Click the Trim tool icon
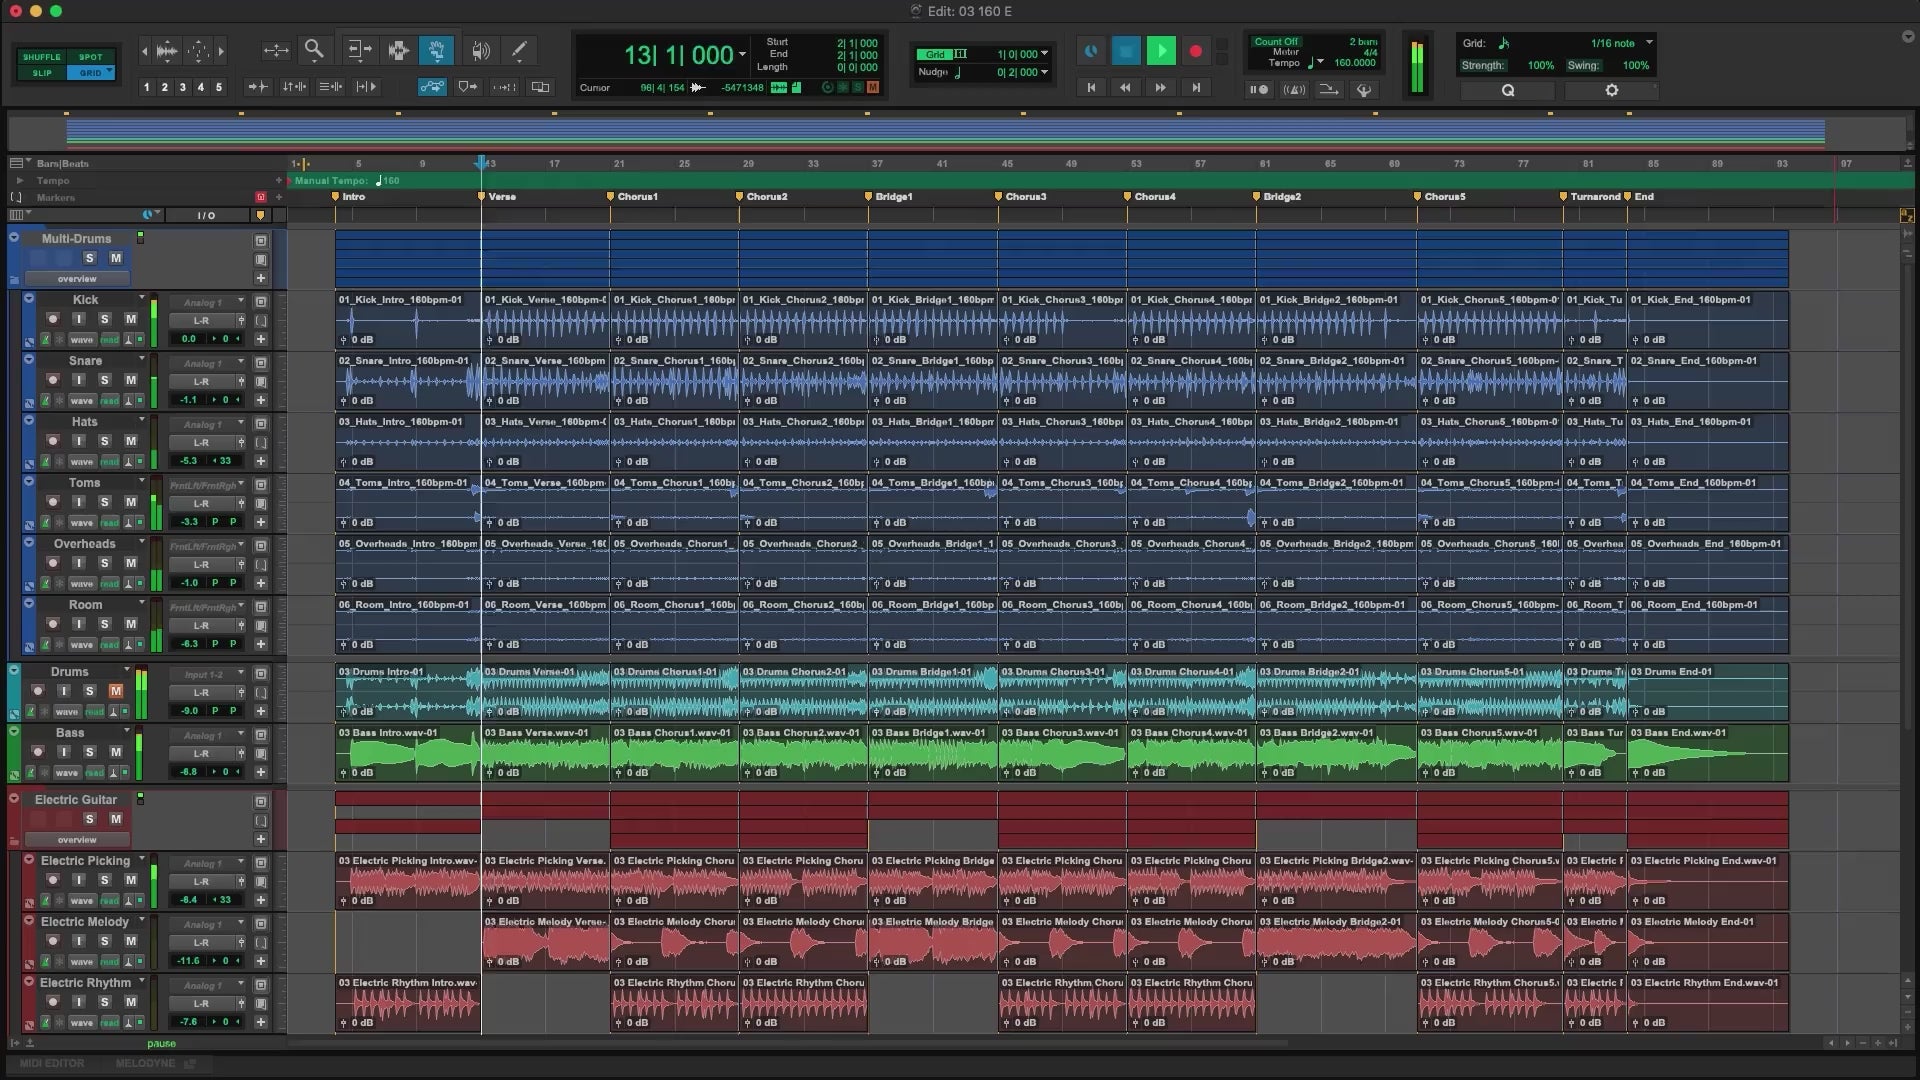Screen dimensions: 1920x1080 pyautogui.click(x=359, y=50)
